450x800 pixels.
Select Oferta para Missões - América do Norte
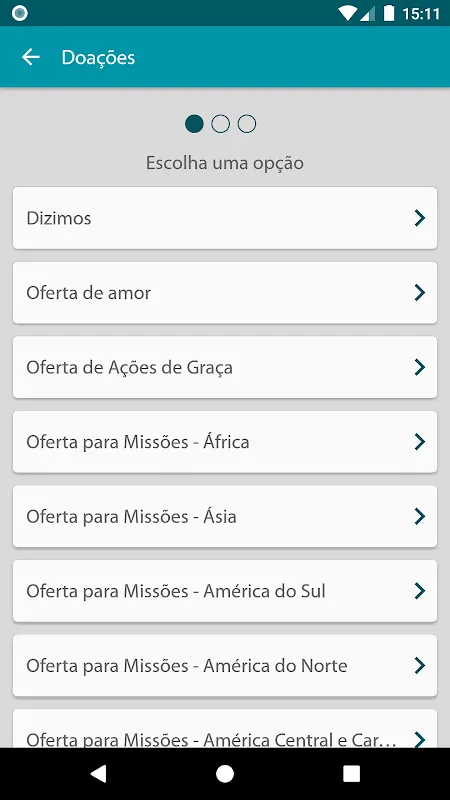click(225, 665)
